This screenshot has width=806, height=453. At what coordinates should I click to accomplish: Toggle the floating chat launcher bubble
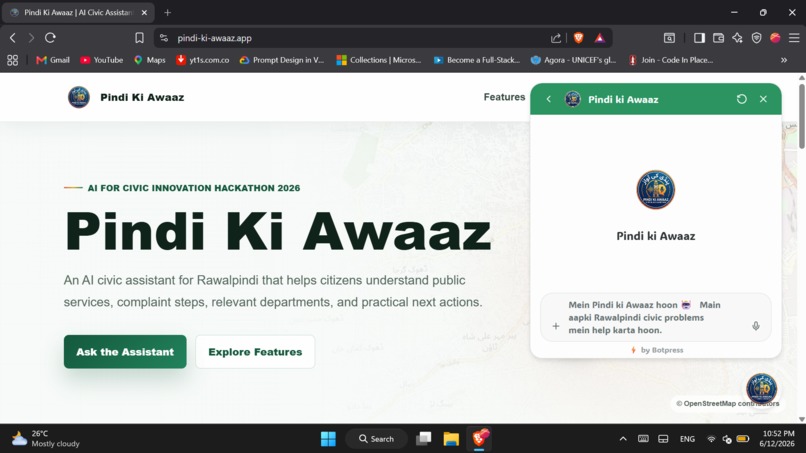pyautogui.click(x=761, y=389)
